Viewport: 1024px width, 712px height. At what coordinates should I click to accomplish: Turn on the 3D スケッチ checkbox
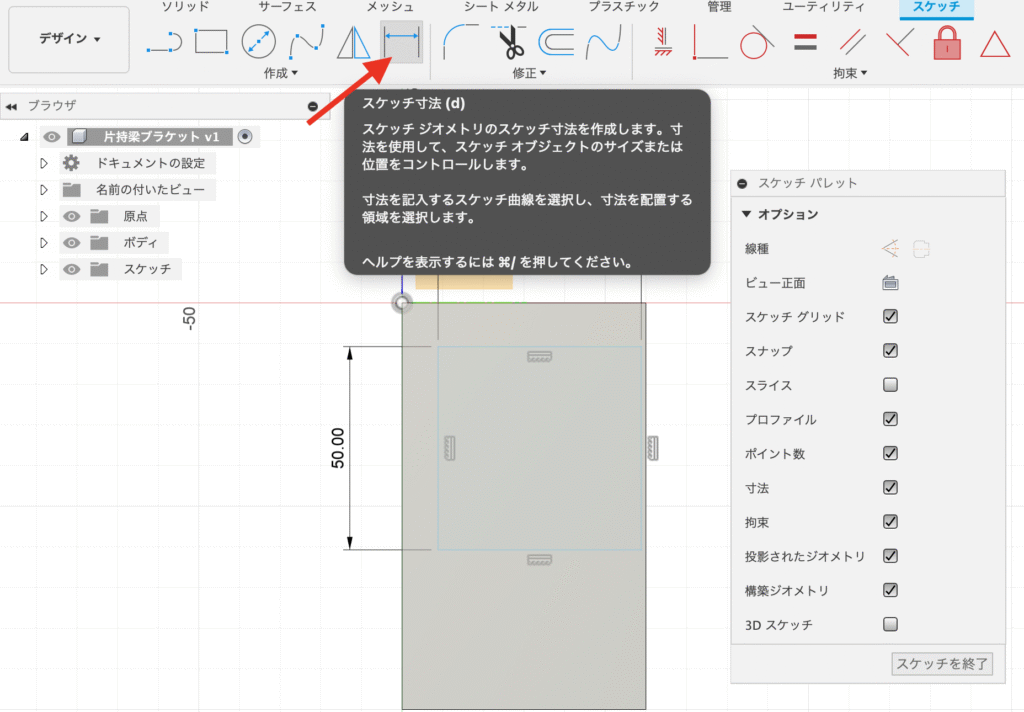(890, 625)
